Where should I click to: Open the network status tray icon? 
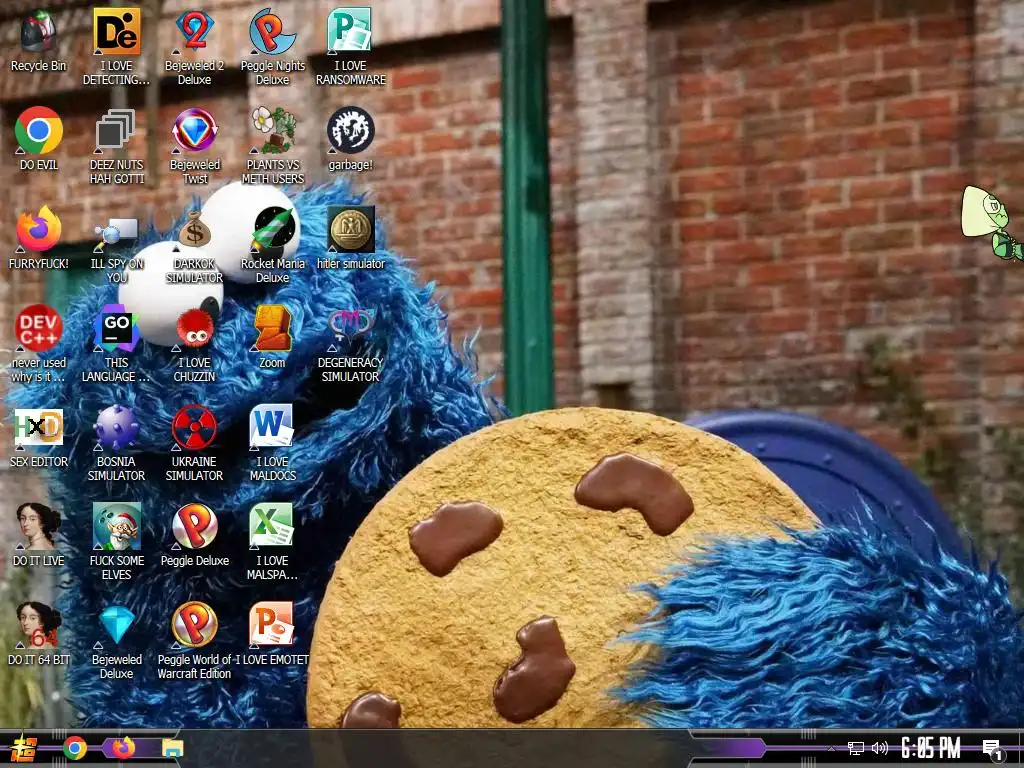point(856,748)
